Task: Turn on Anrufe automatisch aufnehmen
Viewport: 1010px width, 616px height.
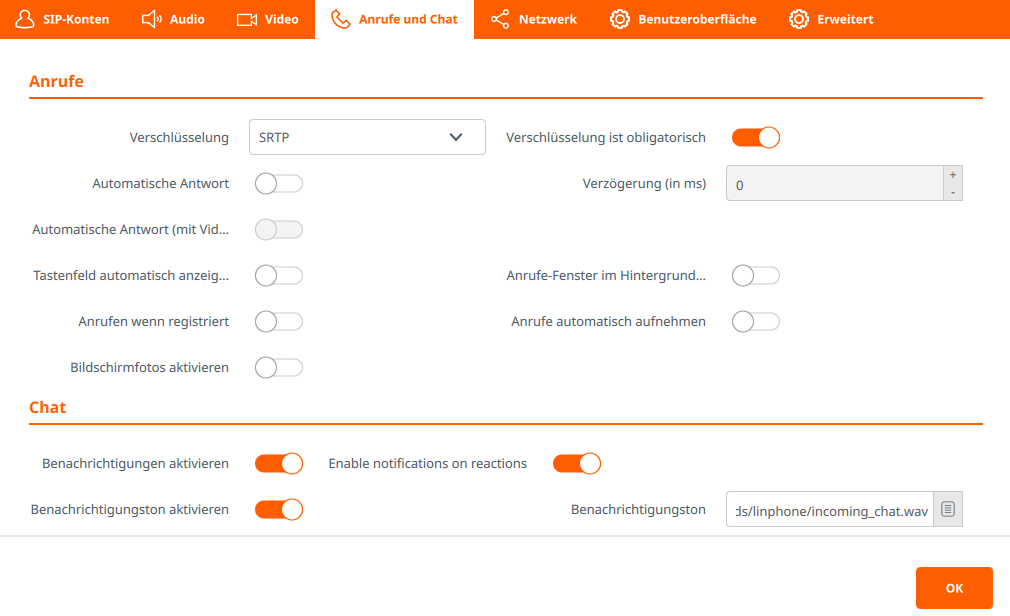Action: (756, 322)
